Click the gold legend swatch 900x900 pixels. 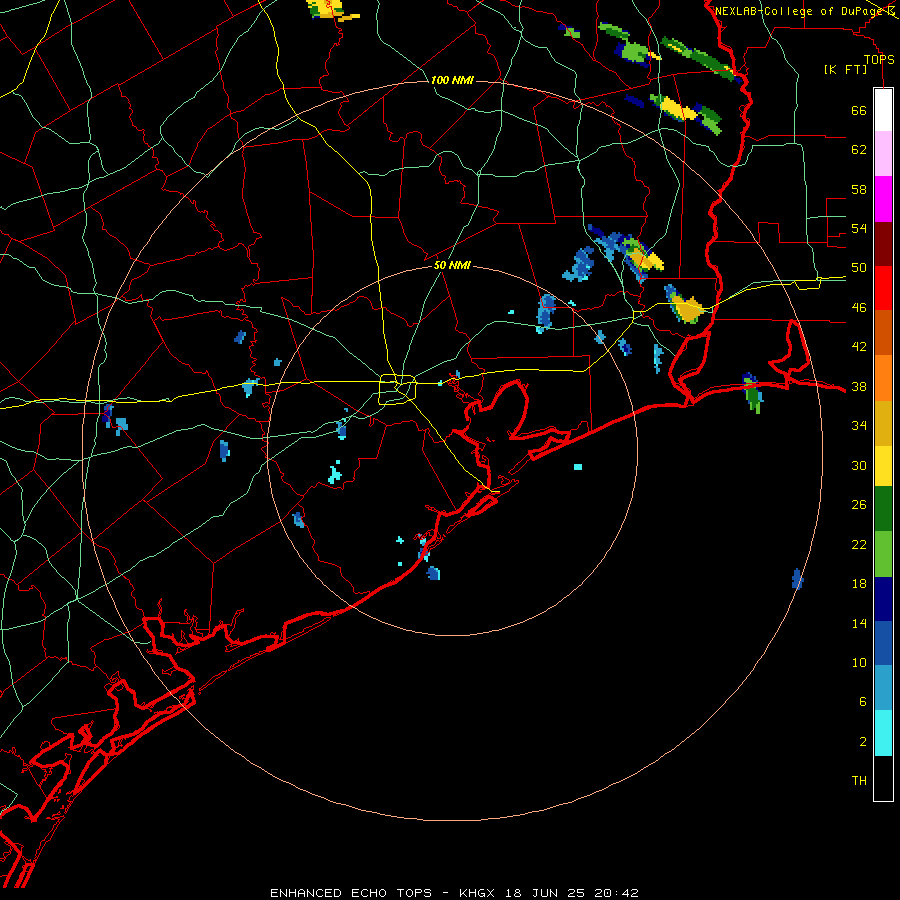click(x=883, y=423)
